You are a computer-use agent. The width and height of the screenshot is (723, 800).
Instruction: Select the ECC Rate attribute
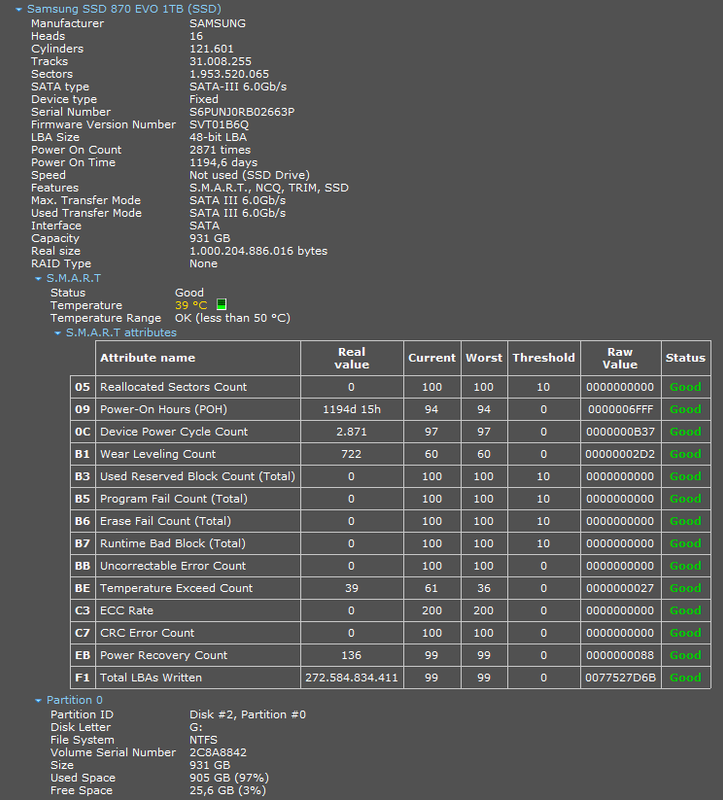[x=127, y=611]
